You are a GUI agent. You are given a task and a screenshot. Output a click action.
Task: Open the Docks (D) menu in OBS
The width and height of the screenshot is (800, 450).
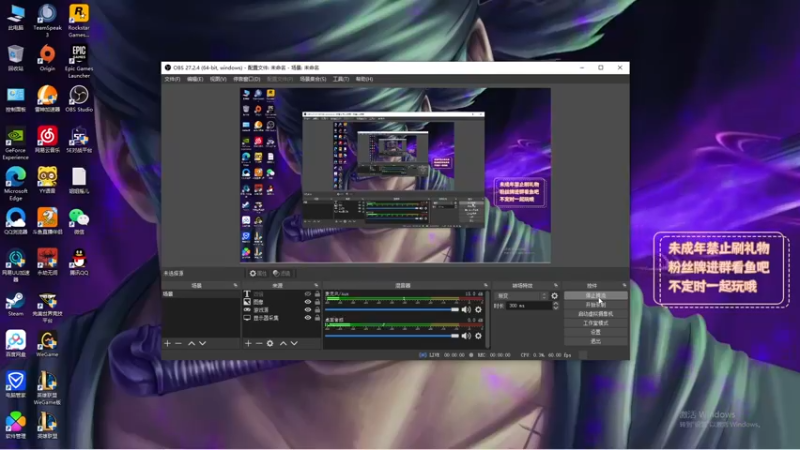pyautogui.click(x=246, y=79)
